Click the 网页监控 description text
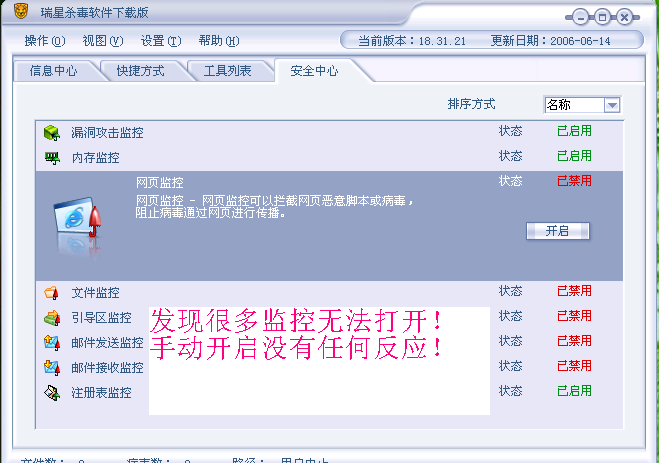659x463 pixels. (274, 207)
